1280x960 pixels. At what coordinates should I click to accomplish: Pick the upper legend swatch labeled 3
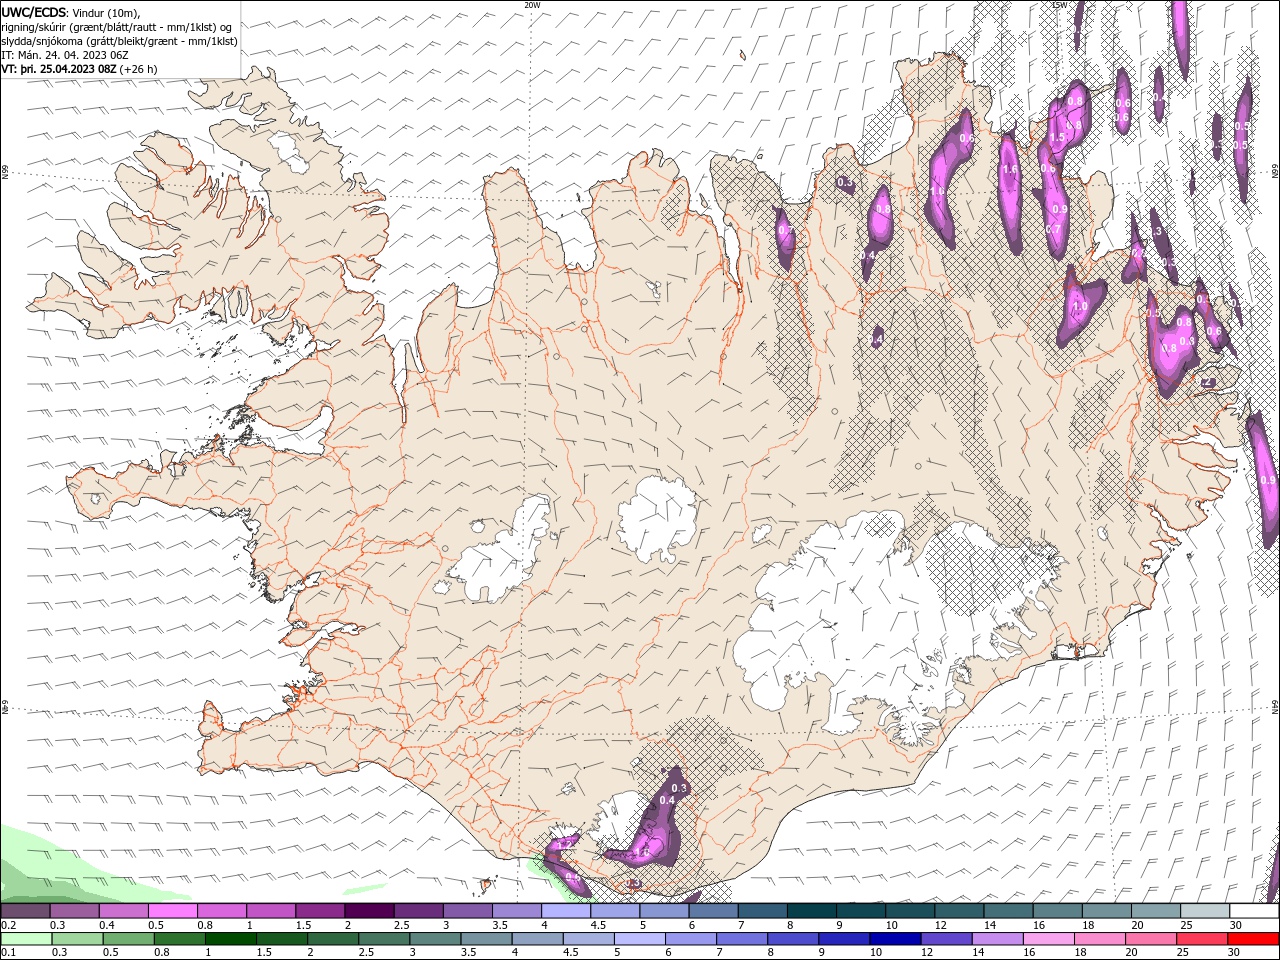point(466,911)
